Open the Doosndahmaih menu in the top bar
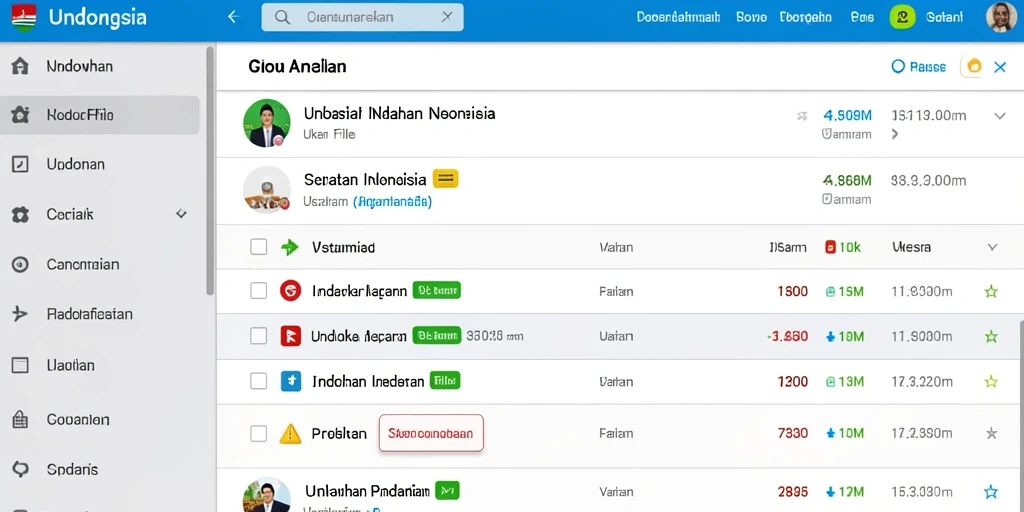The height and width of the screenshot is (512, 1024). point(678,17)
